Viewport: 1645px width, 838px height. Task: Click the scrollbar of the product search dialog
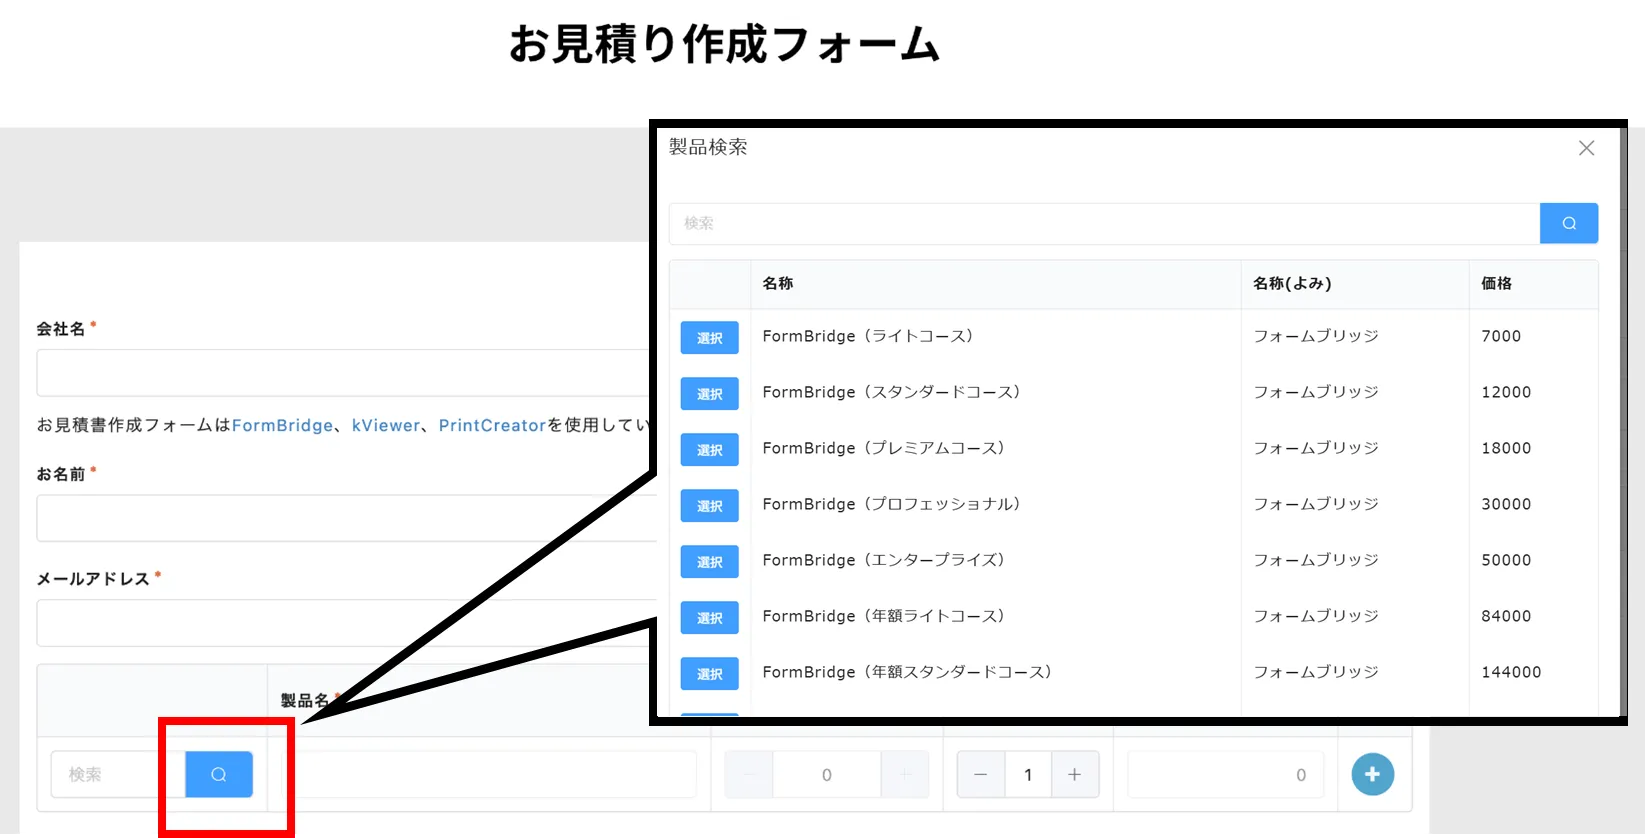[1623, 420]
